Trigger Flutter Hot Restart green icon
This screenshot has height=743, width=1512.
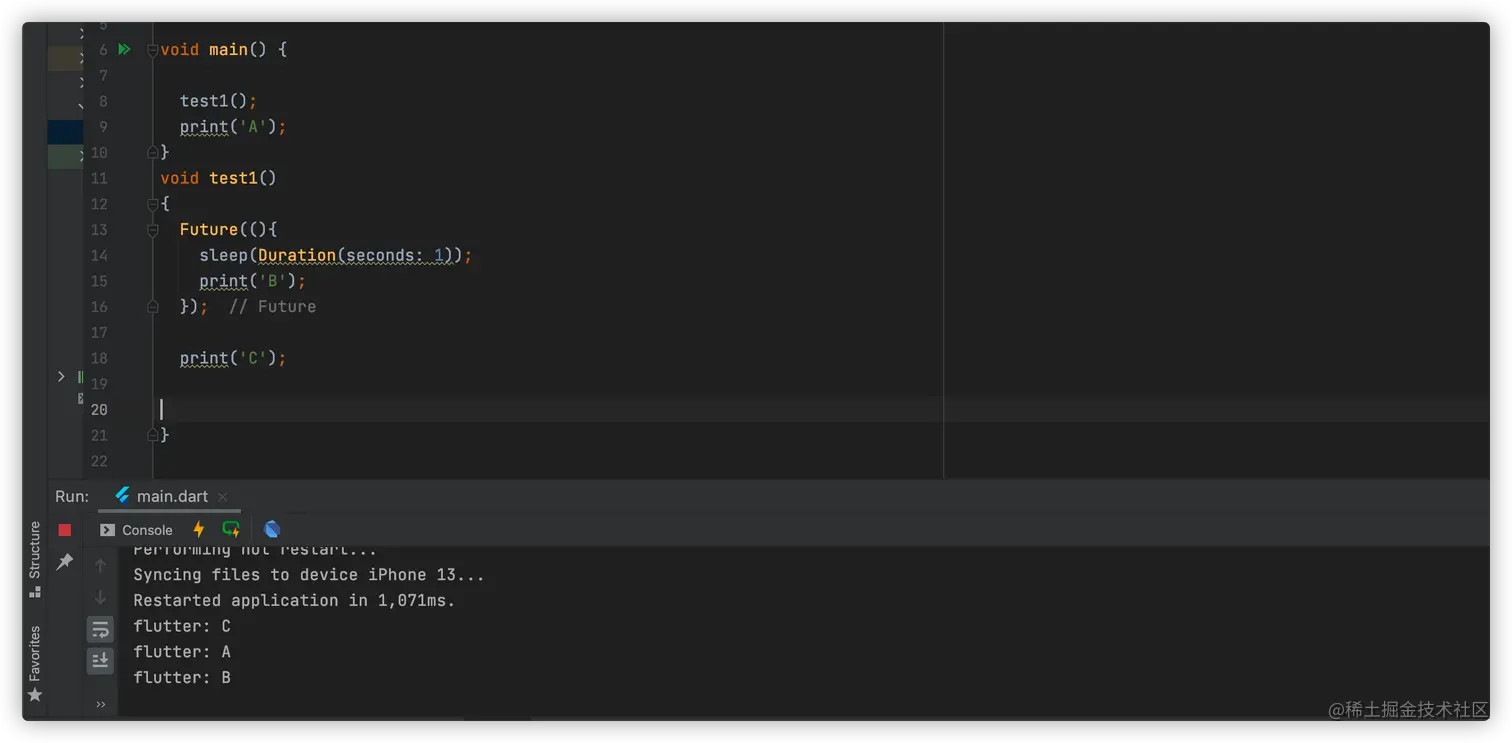tap(231, 530)
